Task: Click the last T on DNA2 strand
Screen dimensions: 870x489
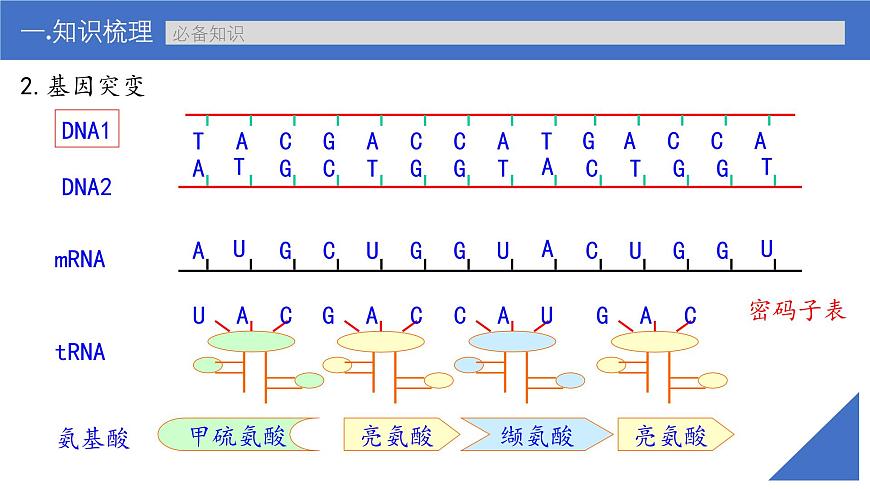Action: 767,167
